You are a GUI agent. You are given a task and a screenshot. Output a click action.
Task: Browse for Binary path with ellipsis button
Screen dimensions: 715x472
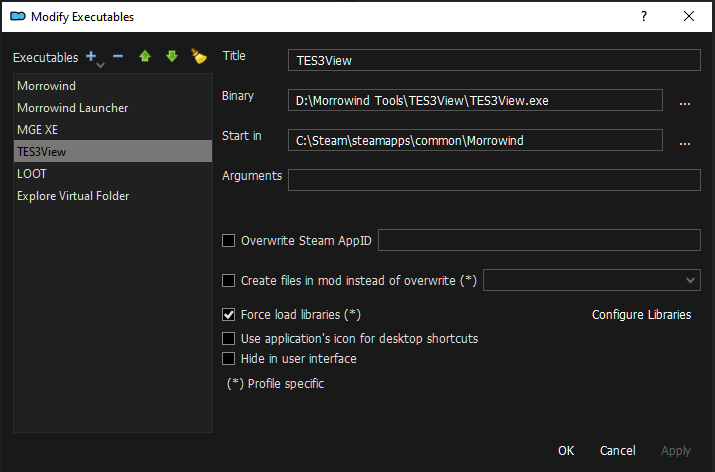[x=685, y=101]
